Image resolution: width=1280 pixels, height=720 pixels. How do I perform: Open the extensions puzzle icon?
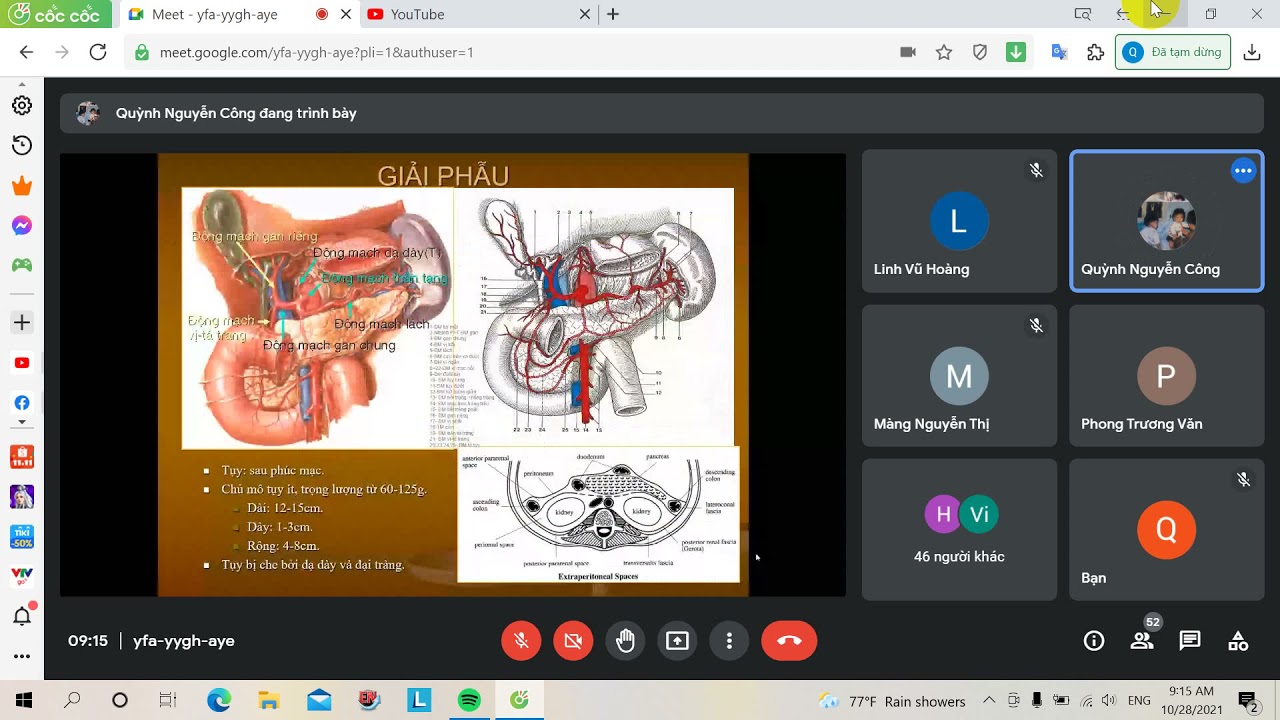1095,52
